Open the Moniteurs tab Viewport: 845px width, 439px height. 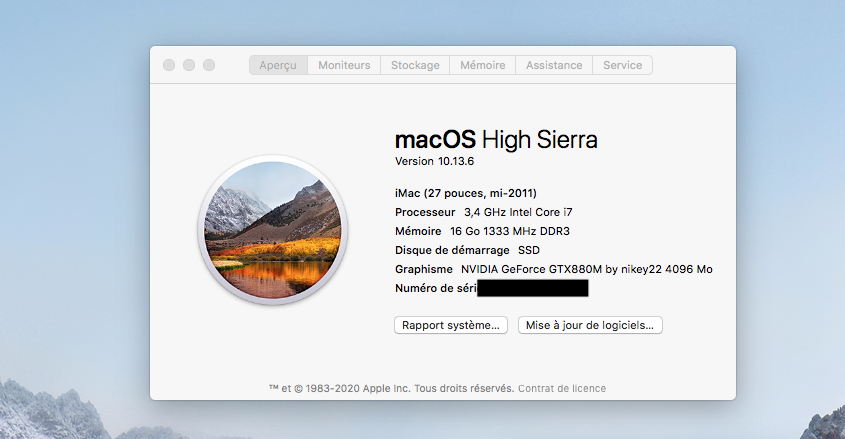click(x=344, y=65)
